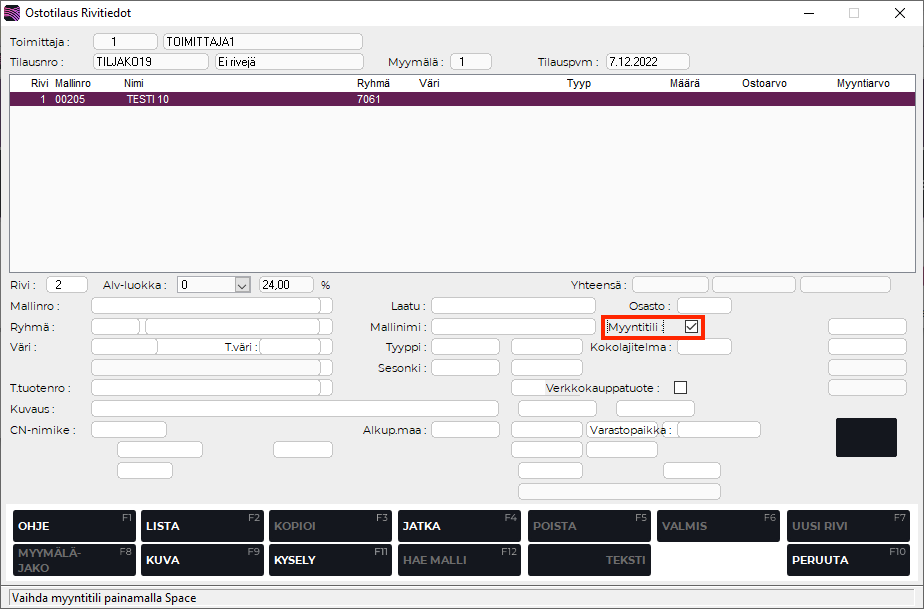Screen dimensions: 924x609
Task: Focus the Kuvaus text field
Action: 294,408
